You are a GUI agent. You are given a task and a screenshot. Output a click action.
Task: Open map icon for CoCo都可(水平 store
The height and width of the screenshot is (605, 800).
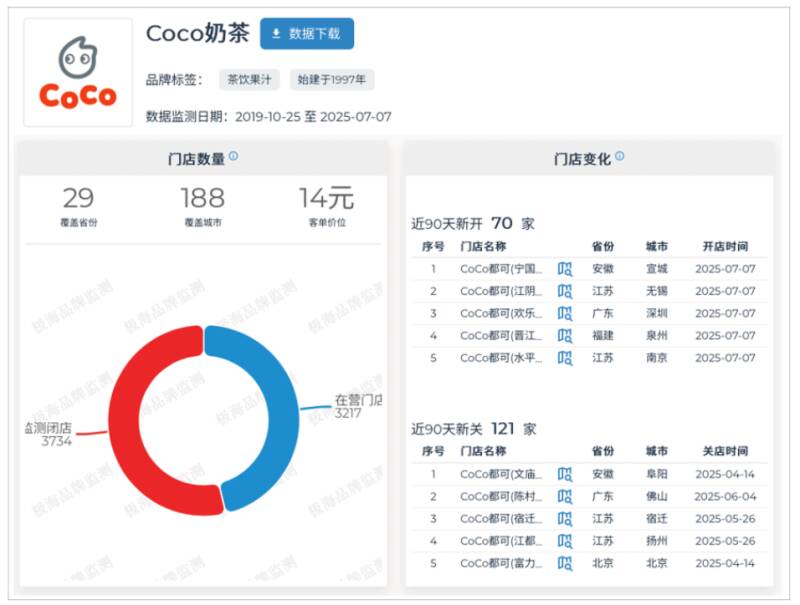click(565, 358)
